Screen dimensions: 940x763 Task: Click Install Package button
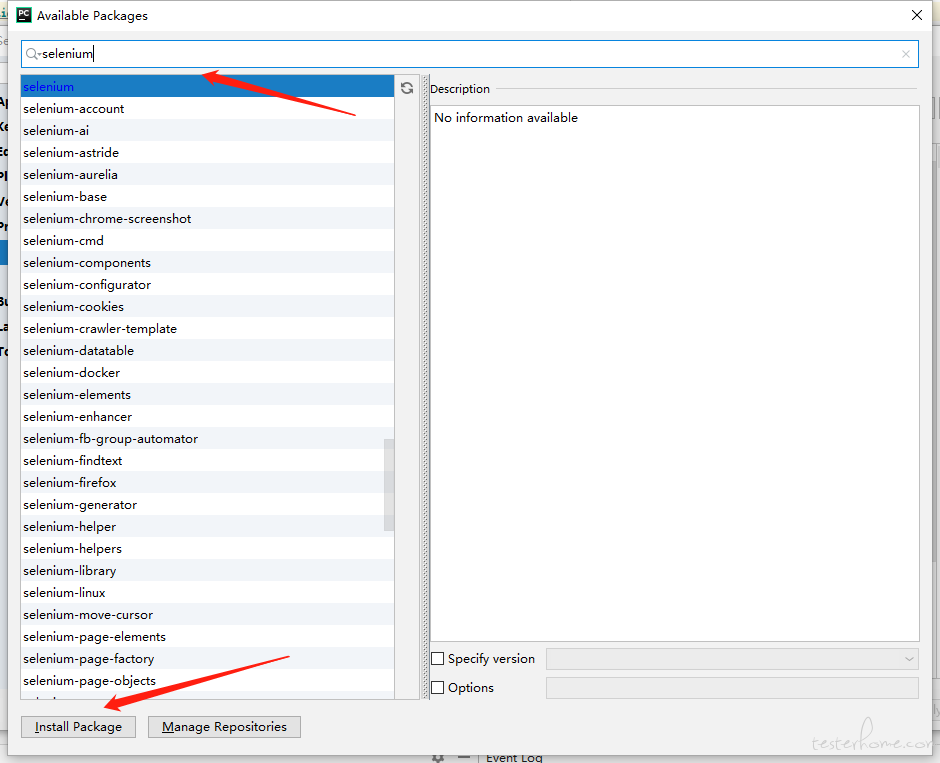(x=78, y=726)
